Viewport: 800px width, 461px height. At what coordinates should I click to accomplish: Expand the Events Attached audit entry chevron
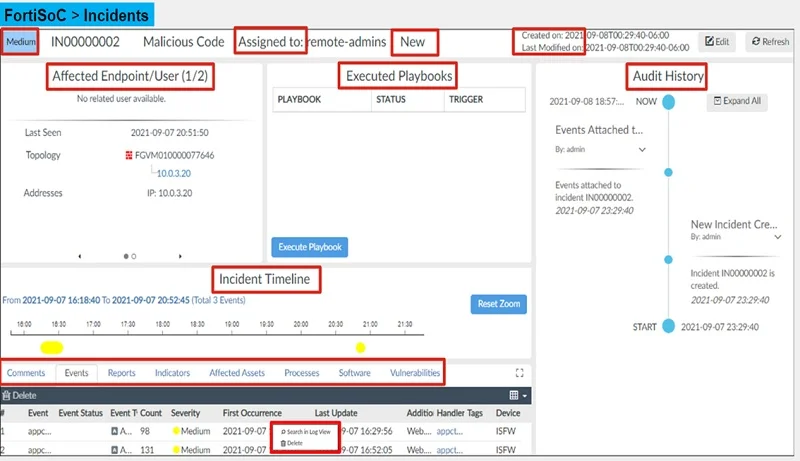[x=642, y=149]
